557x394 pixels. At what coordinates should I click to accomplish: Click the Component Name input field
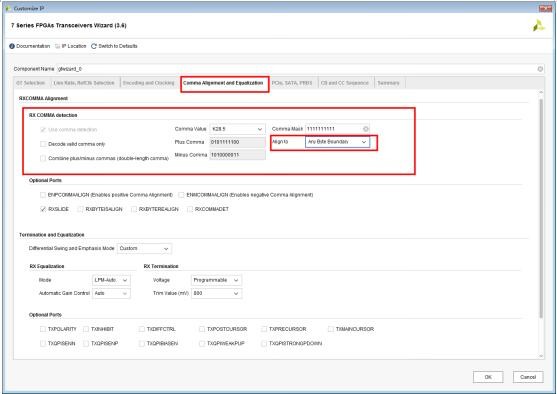click(x=296, y=69)
